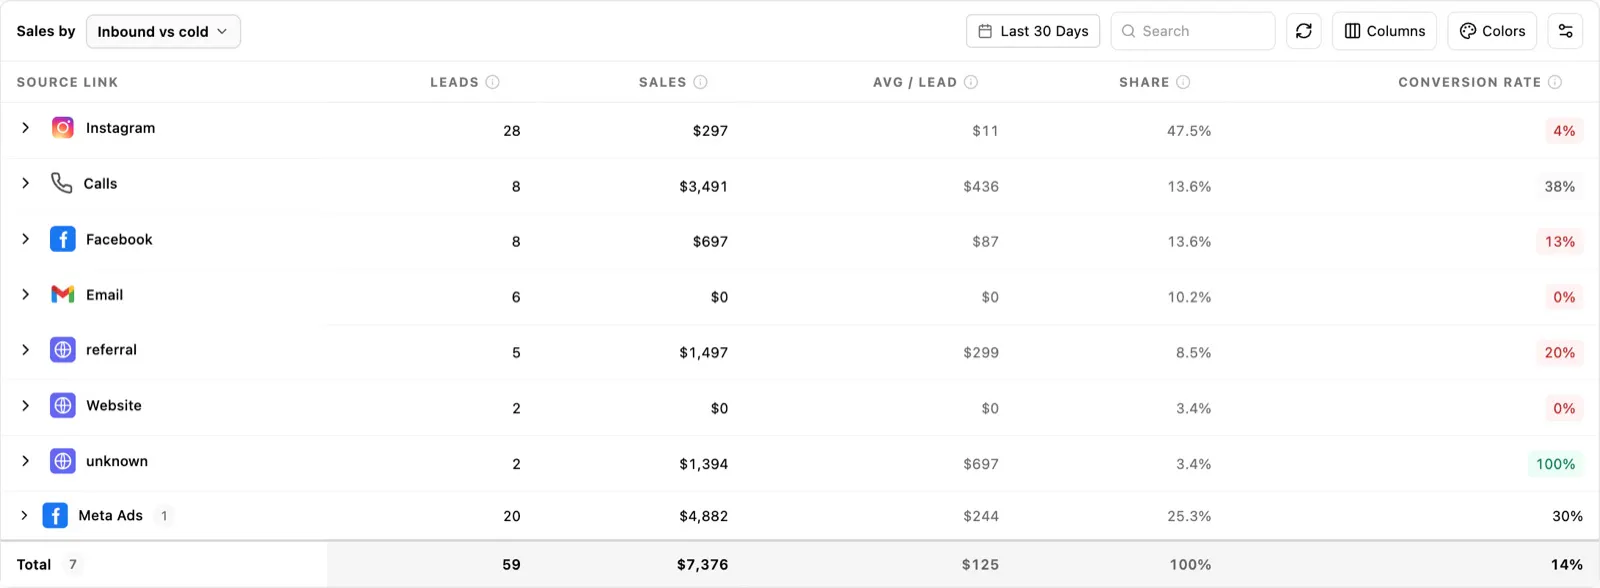Click the refresh data icon
The height and width of the screenshot is (588, 1600).
click(1304, 31)
